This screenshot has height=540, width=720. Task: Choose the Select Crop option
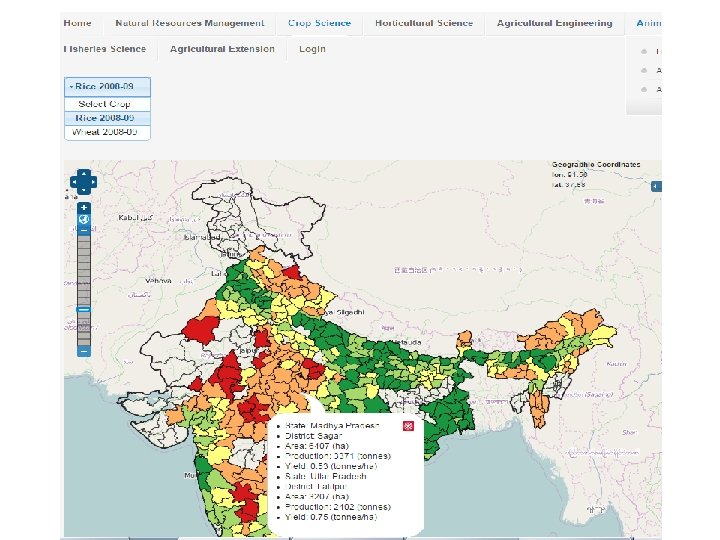click(x=107, y=104)
